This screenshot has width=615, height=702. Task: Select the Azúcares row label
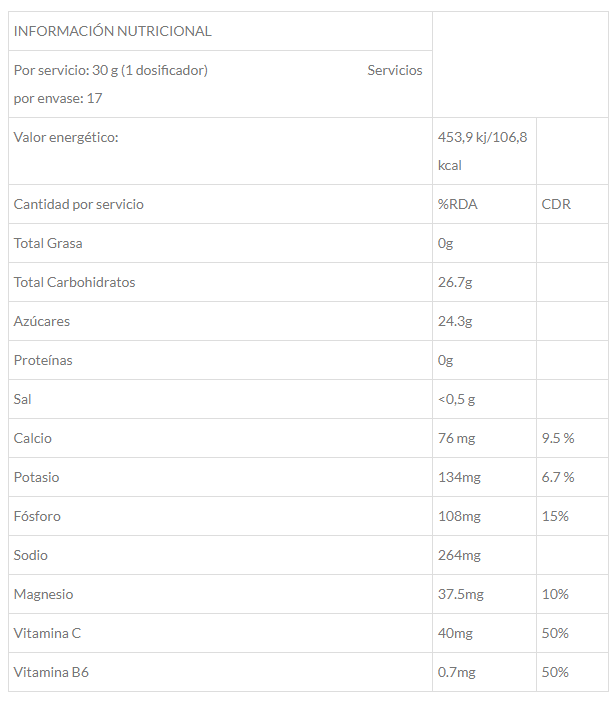(42, 321)
